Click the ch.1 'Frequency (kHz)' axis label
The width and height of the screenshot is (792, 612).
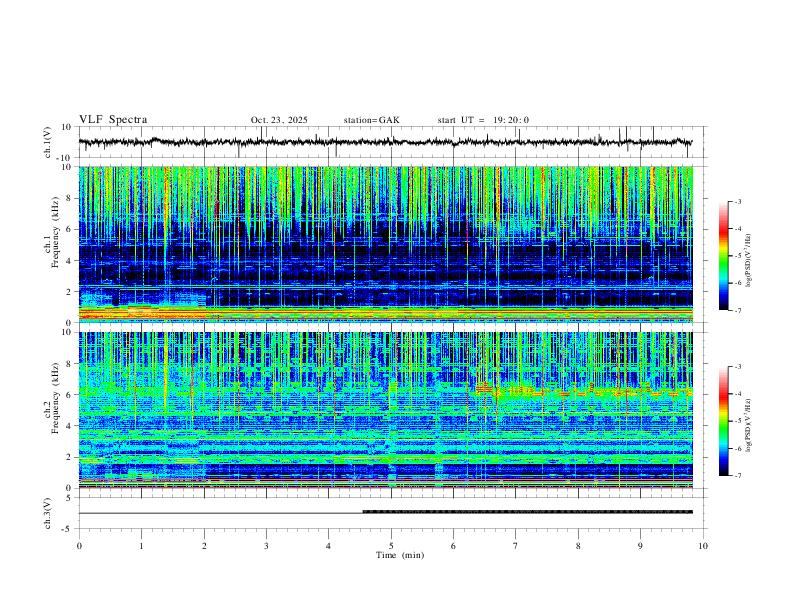(55, 230)
